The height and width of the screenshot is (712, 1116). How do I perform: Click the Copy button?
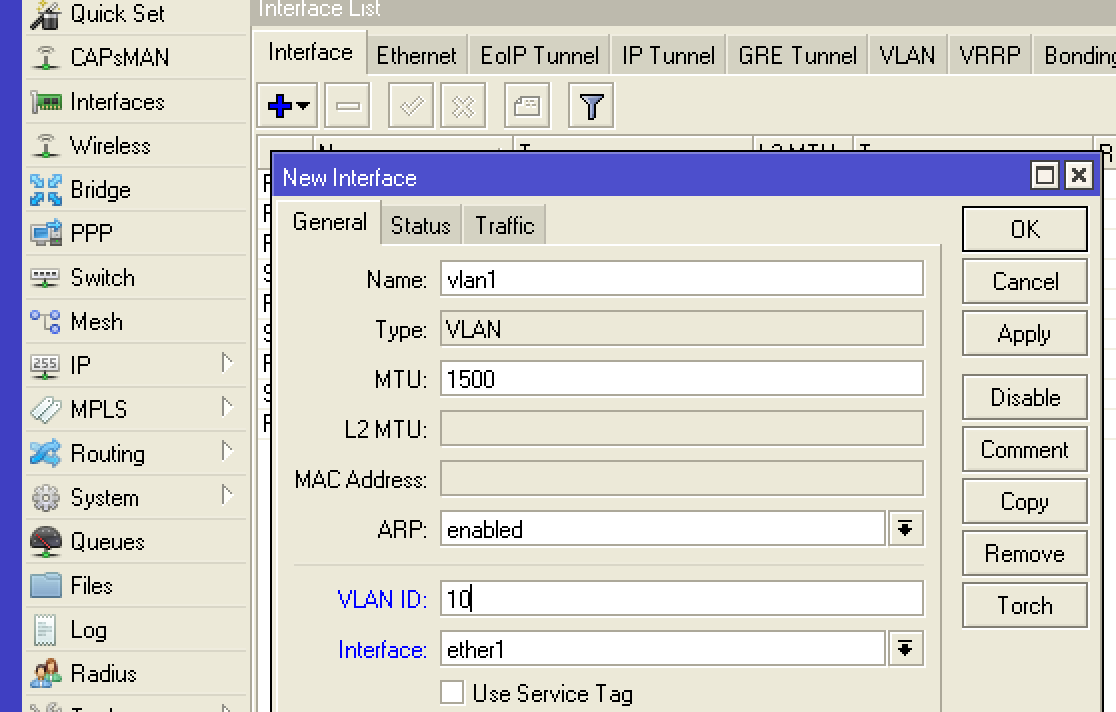[1025, 501]
